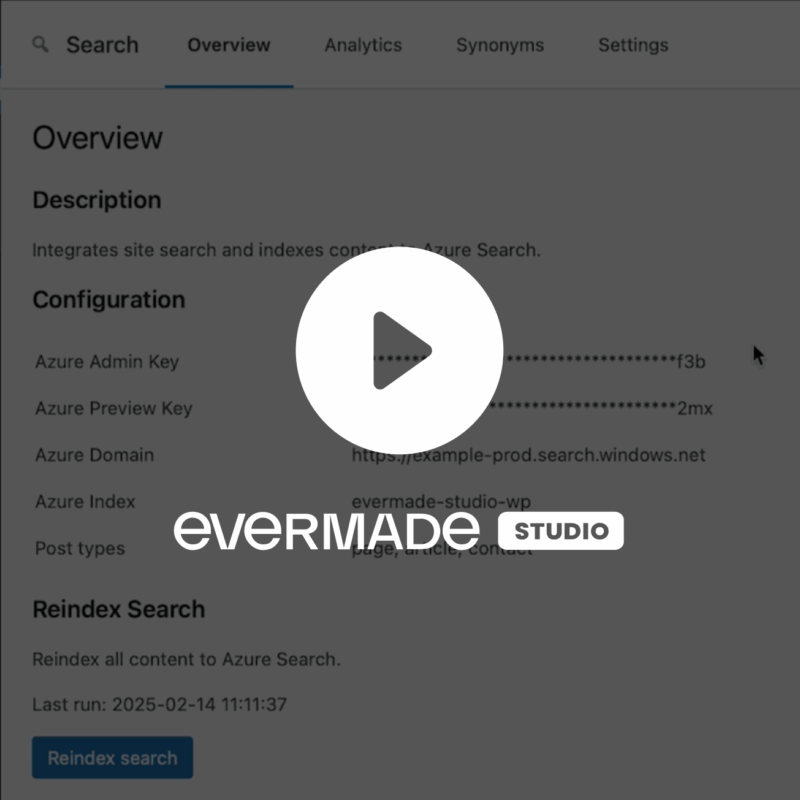Click the Configuration section heading
800x800 pixels.
[109, 300]
